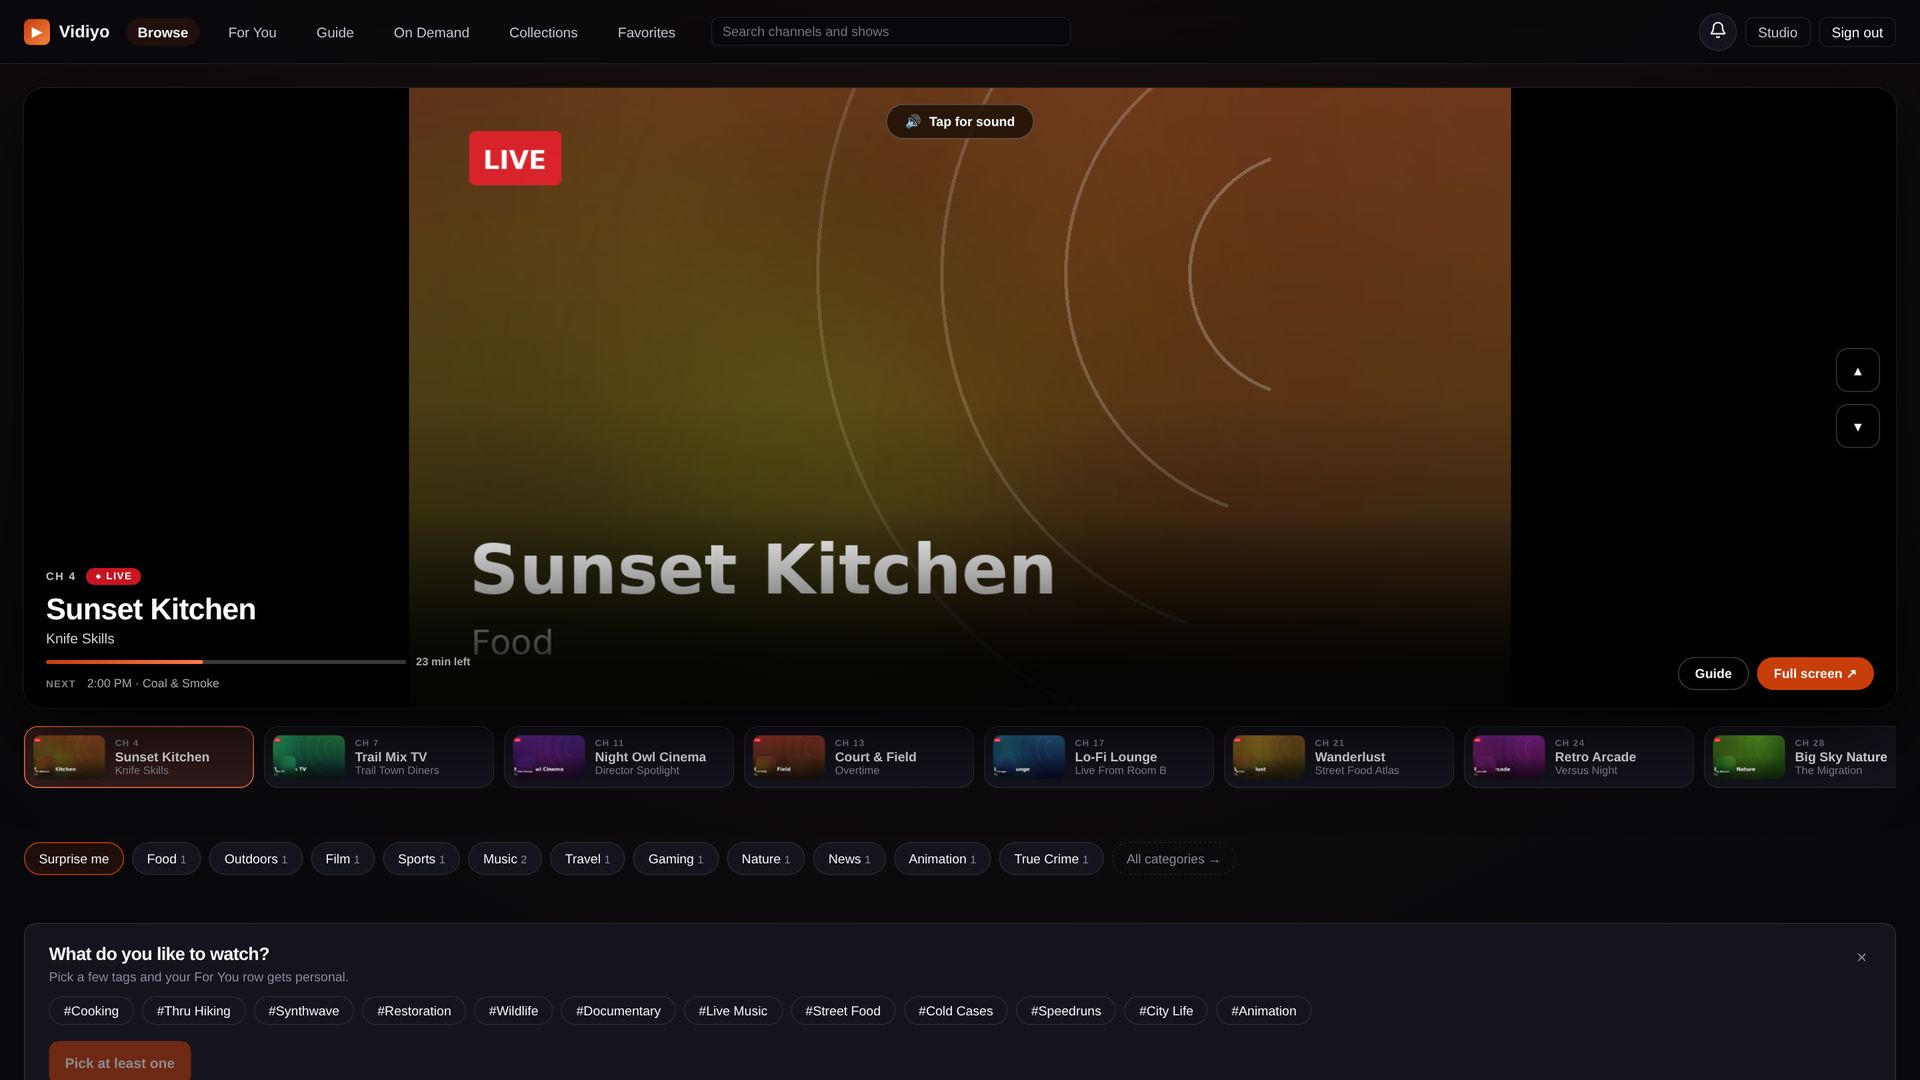Screen dimensions: 1920x1080
Task: Click the Lo-Fi Lounge thumbnail
Action: pos(1029,757)
